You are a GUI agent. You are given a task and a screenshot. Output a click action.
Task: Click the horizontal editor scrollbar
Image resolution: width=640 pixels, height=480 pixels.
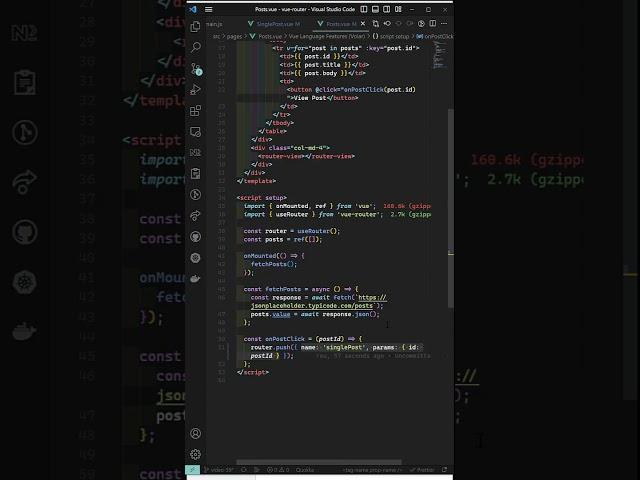(319, 462)
